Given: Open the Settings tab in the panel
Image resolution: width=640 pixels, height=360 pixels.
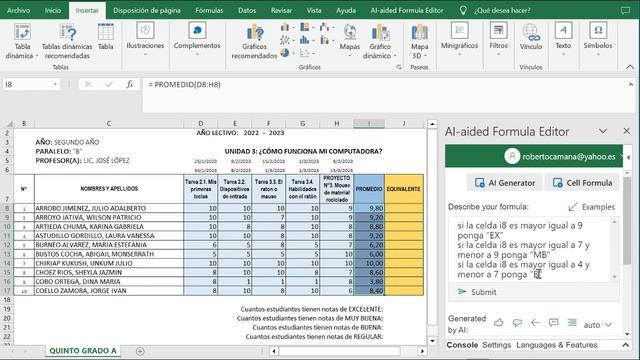Looking at the screenshot, I should (496, 345).
